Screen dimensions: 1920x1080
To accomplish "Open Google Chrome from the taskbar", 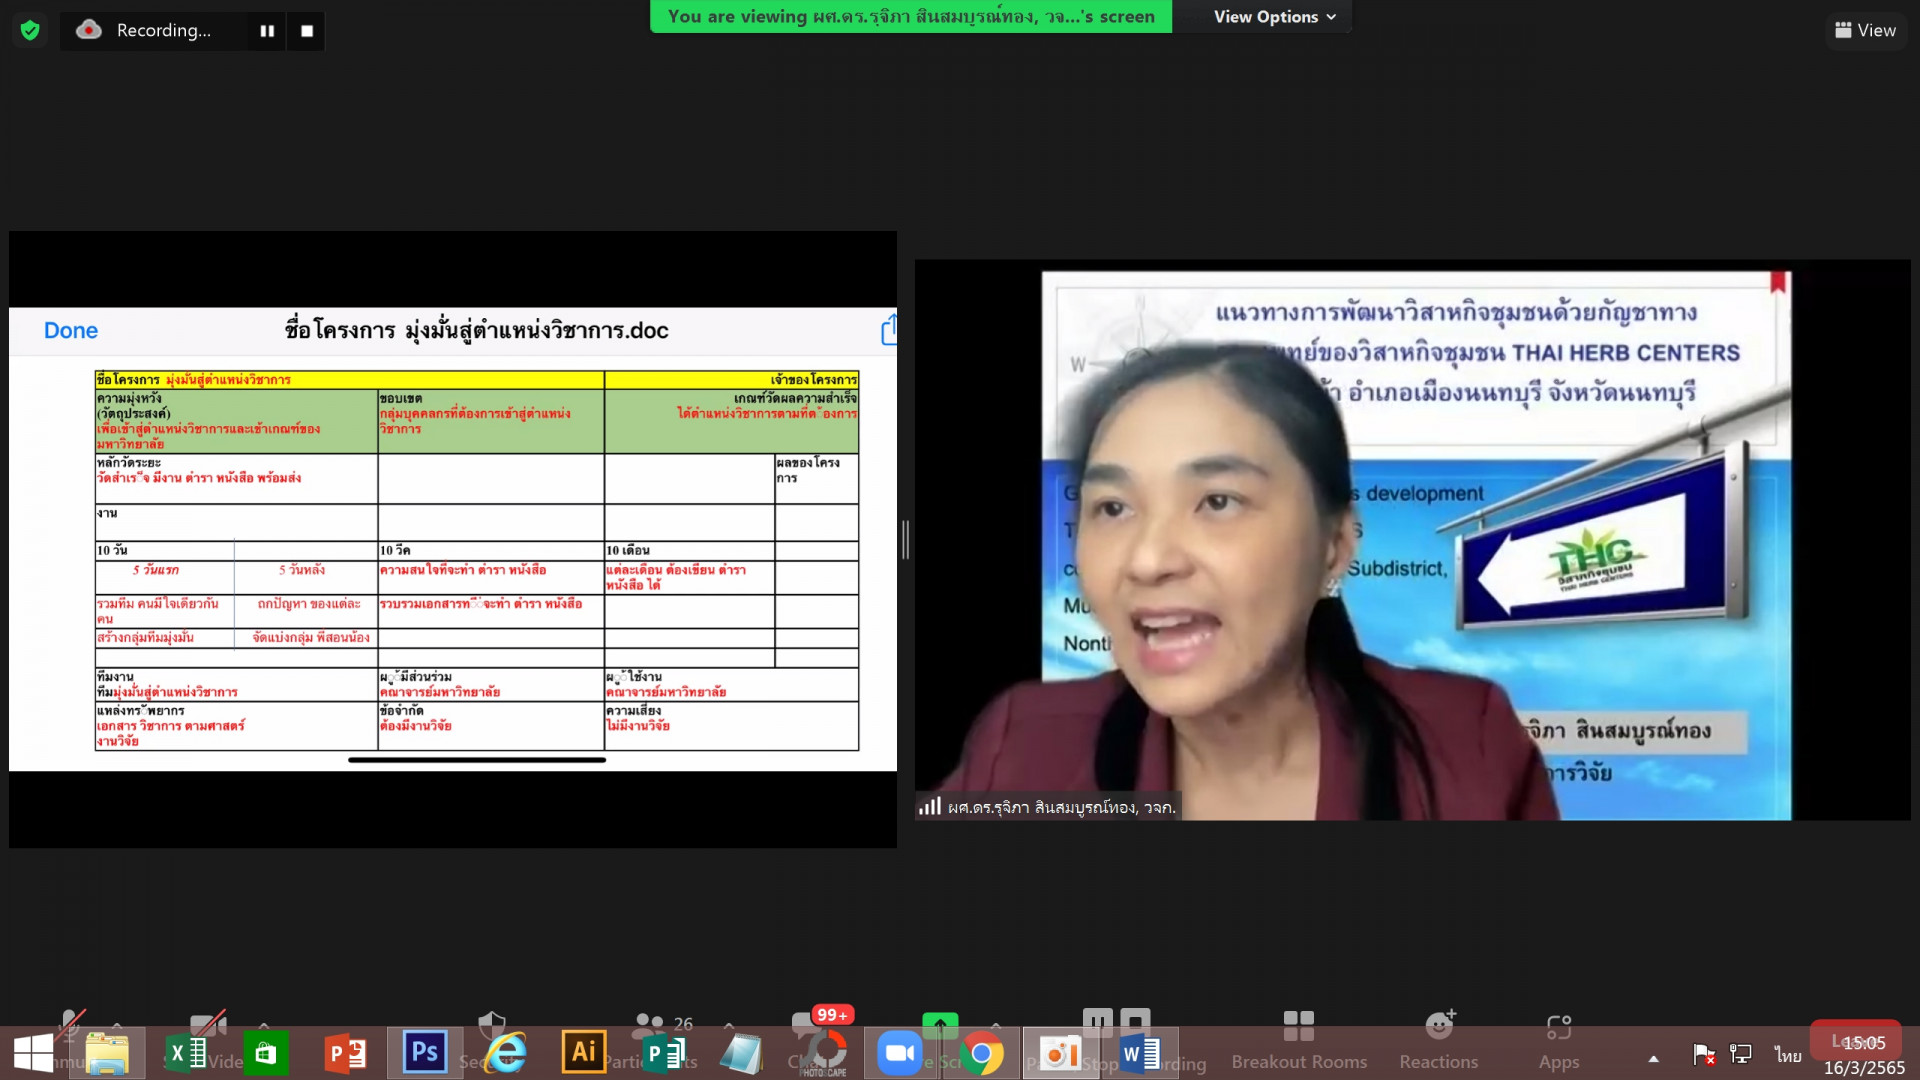I will 981,1054.
